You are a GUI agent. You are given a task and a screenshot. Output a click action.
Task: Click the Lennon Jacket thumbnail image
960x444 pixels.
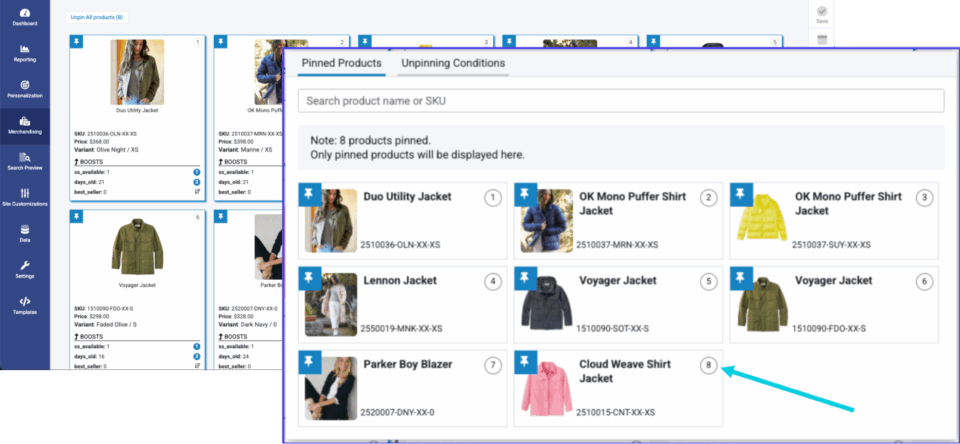click(x=332, y=304)
